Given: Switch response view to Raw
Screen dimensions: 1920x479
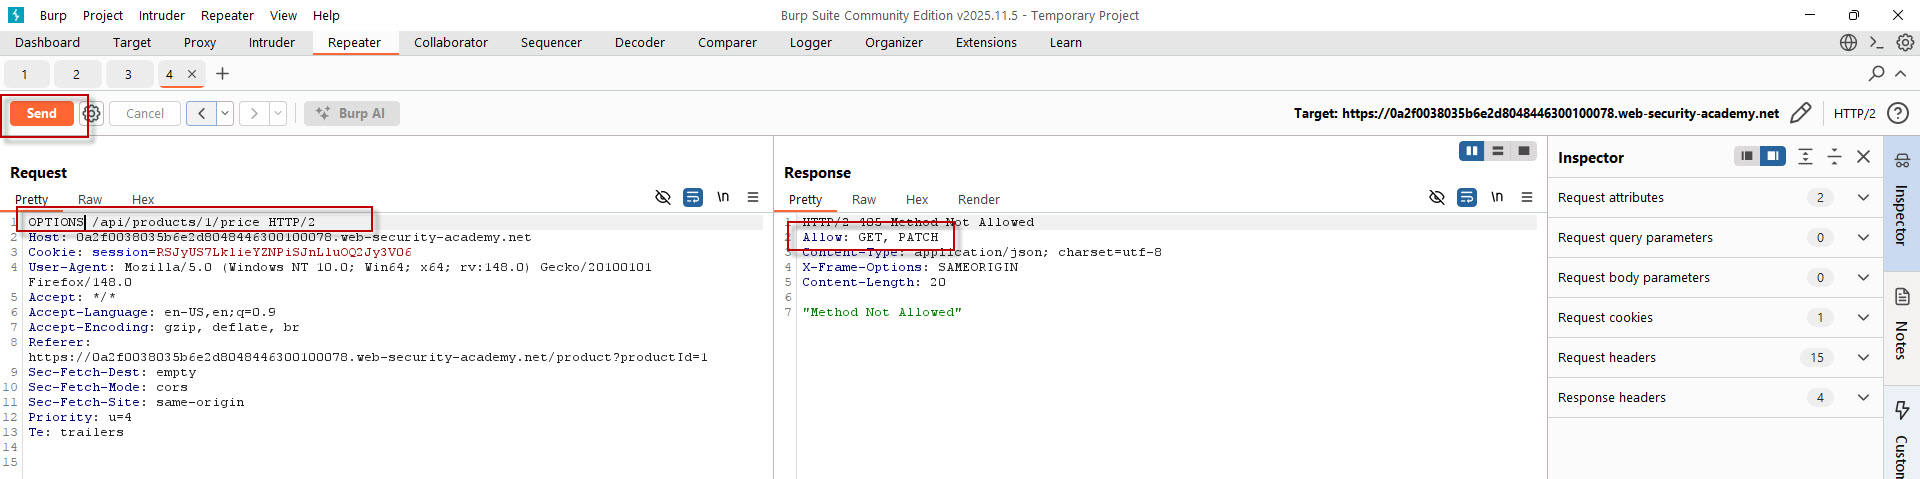Looking at the screenshot, I should pyautogui.click(x=864, y=200).
